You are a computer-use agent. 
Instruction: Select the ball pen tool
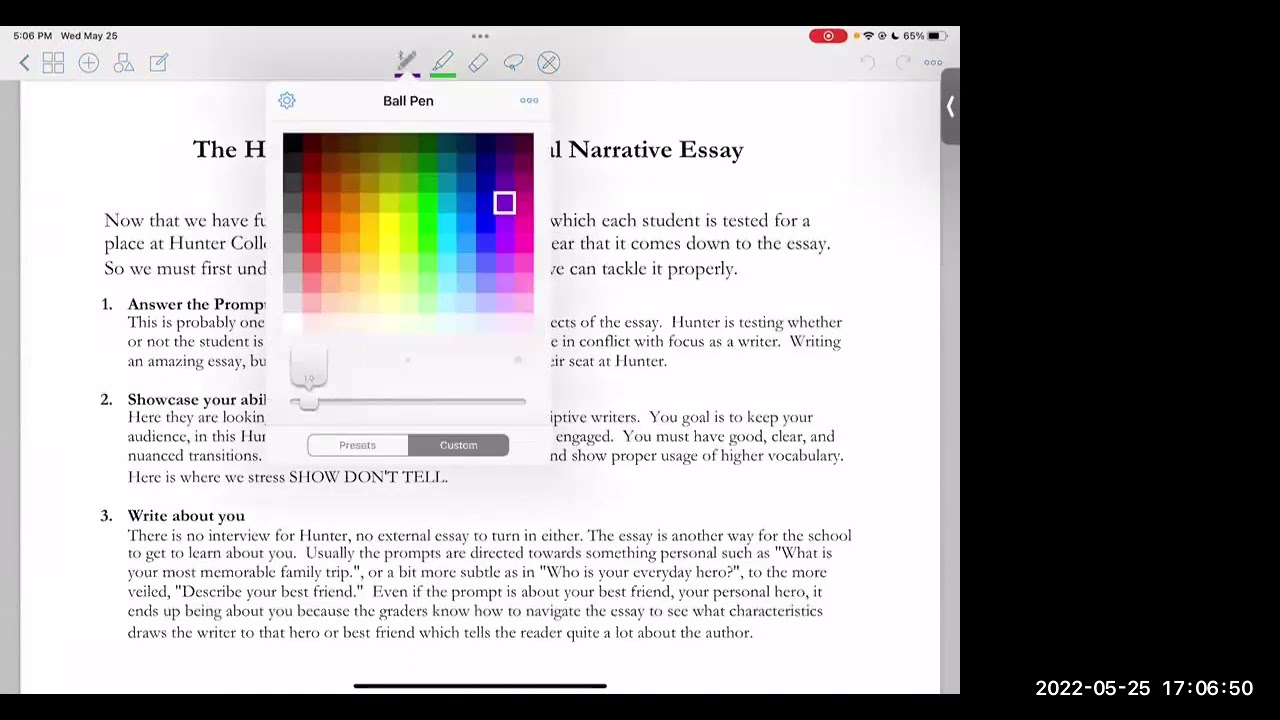407,63
